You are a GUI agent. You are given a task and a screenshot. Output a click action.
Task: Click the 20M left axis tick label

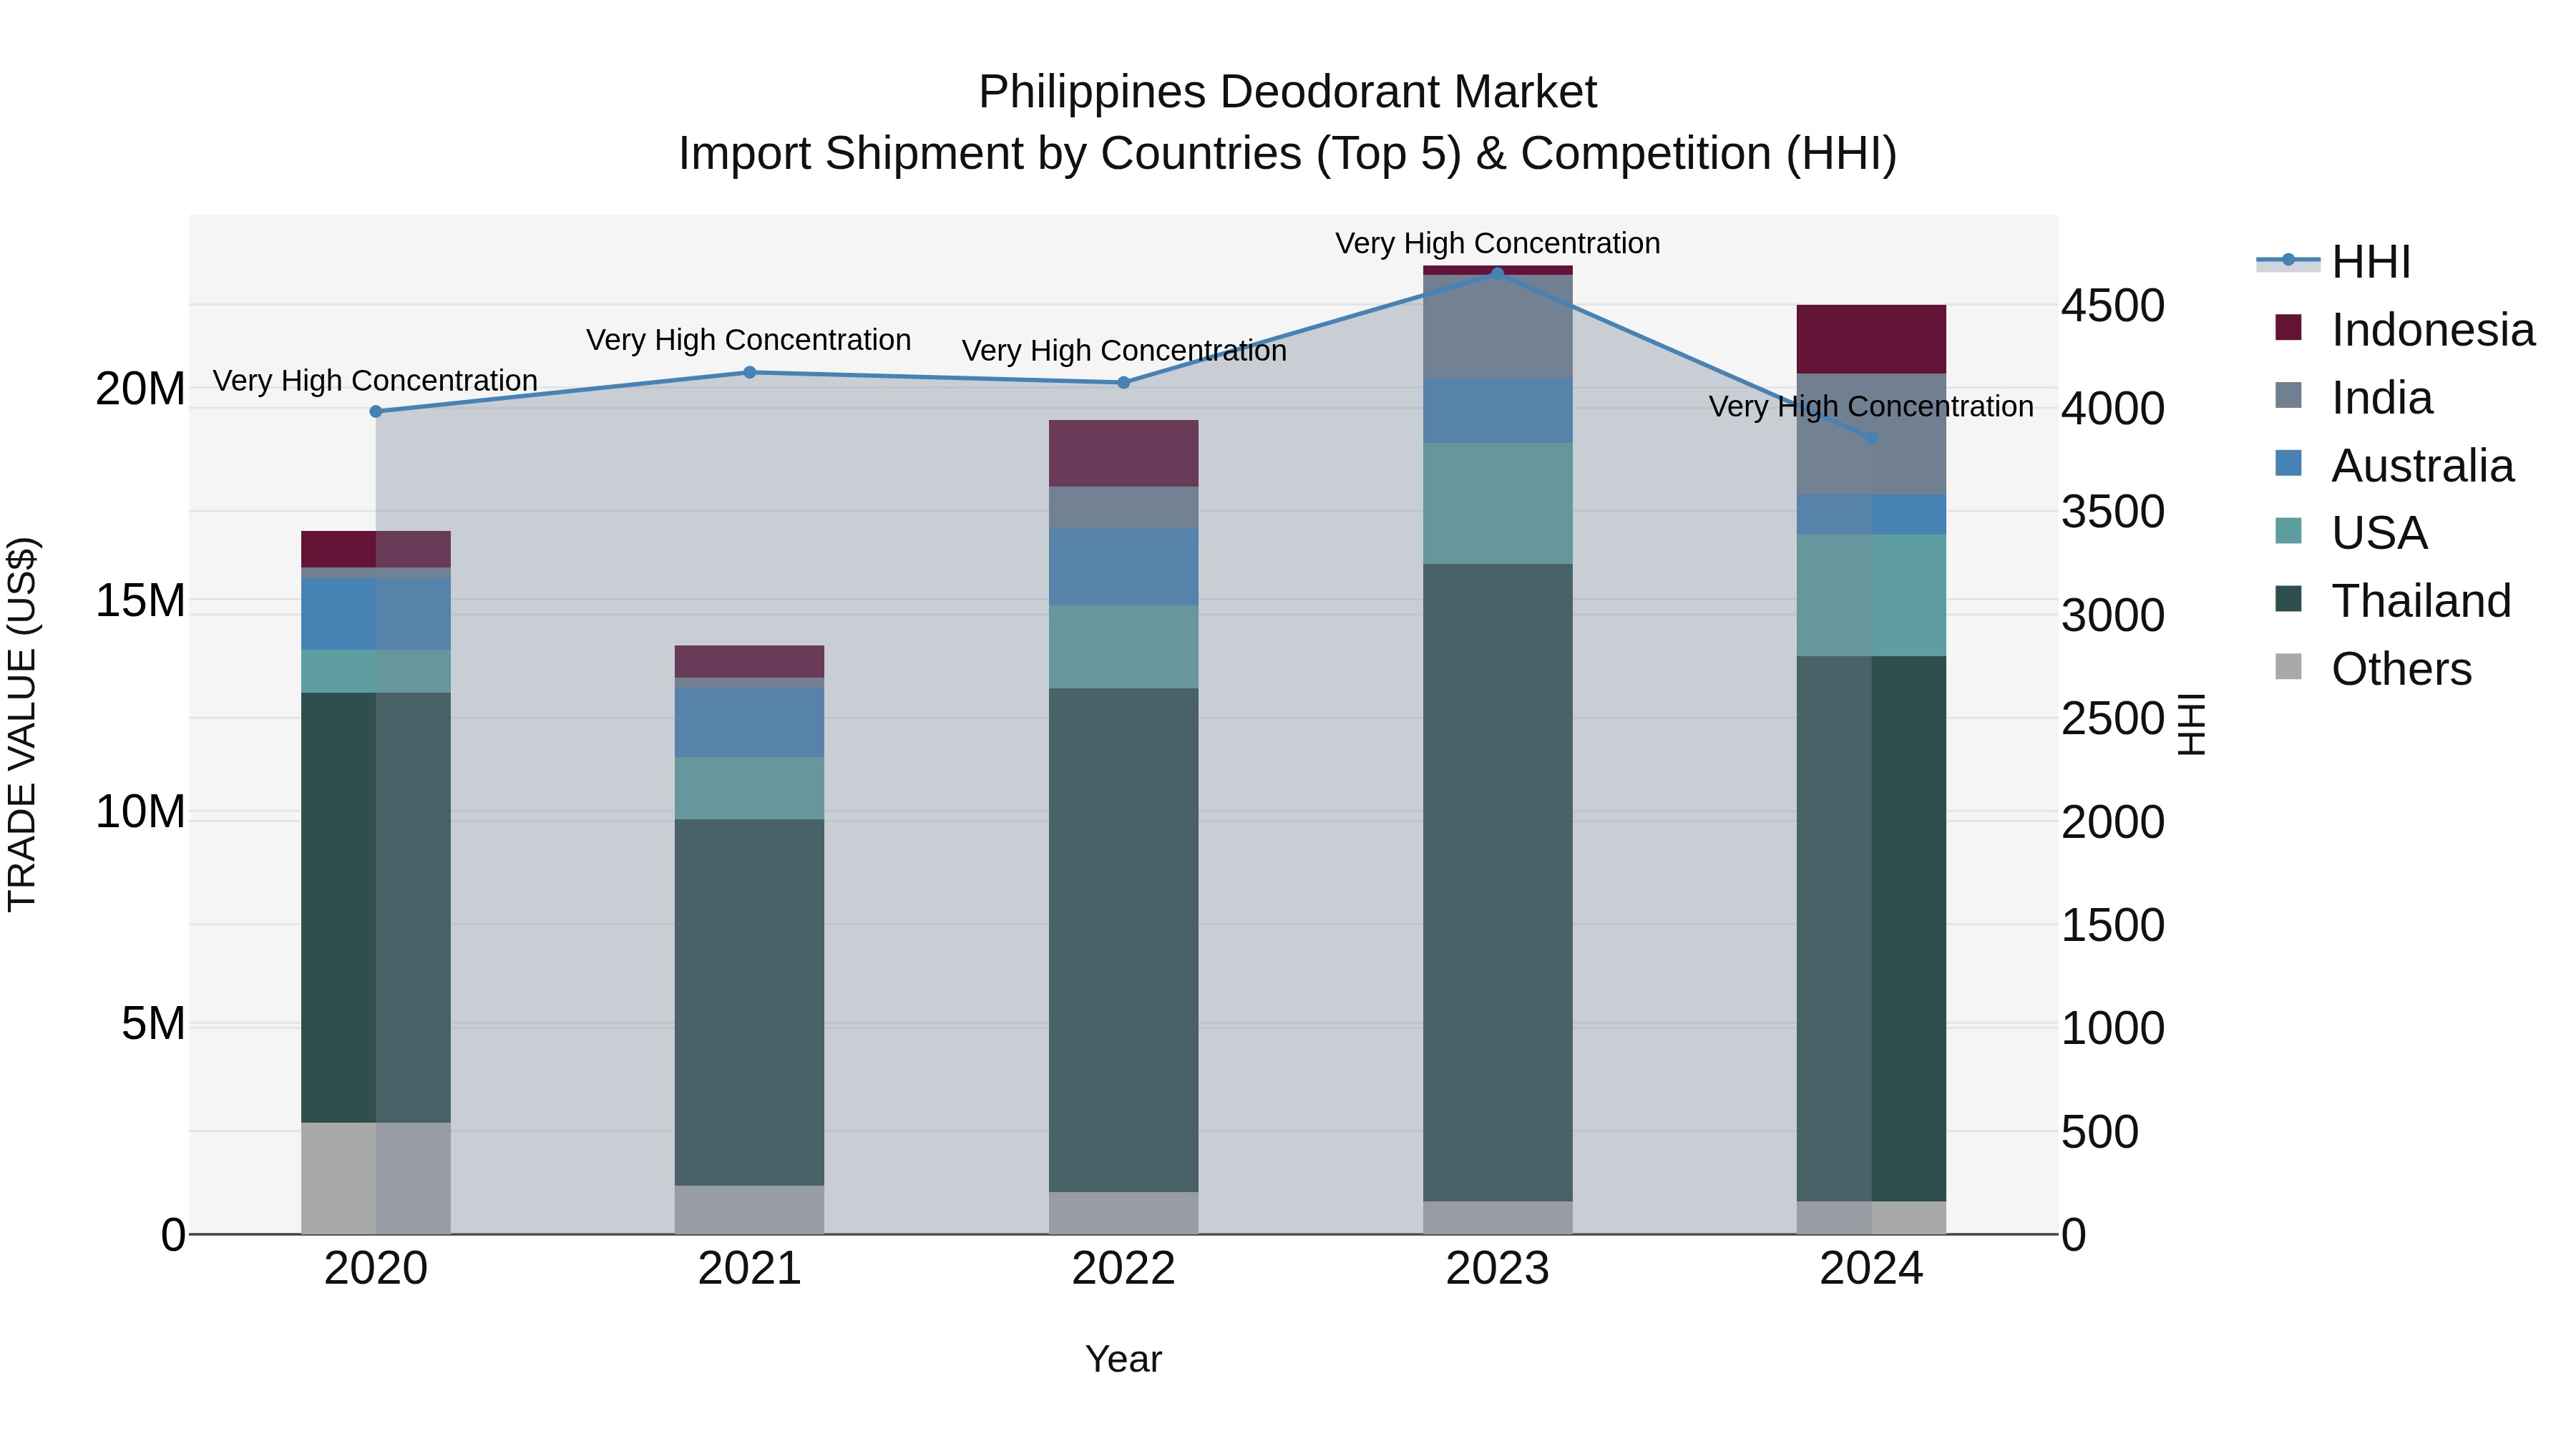pyautogui.click(x=141, y=389)
